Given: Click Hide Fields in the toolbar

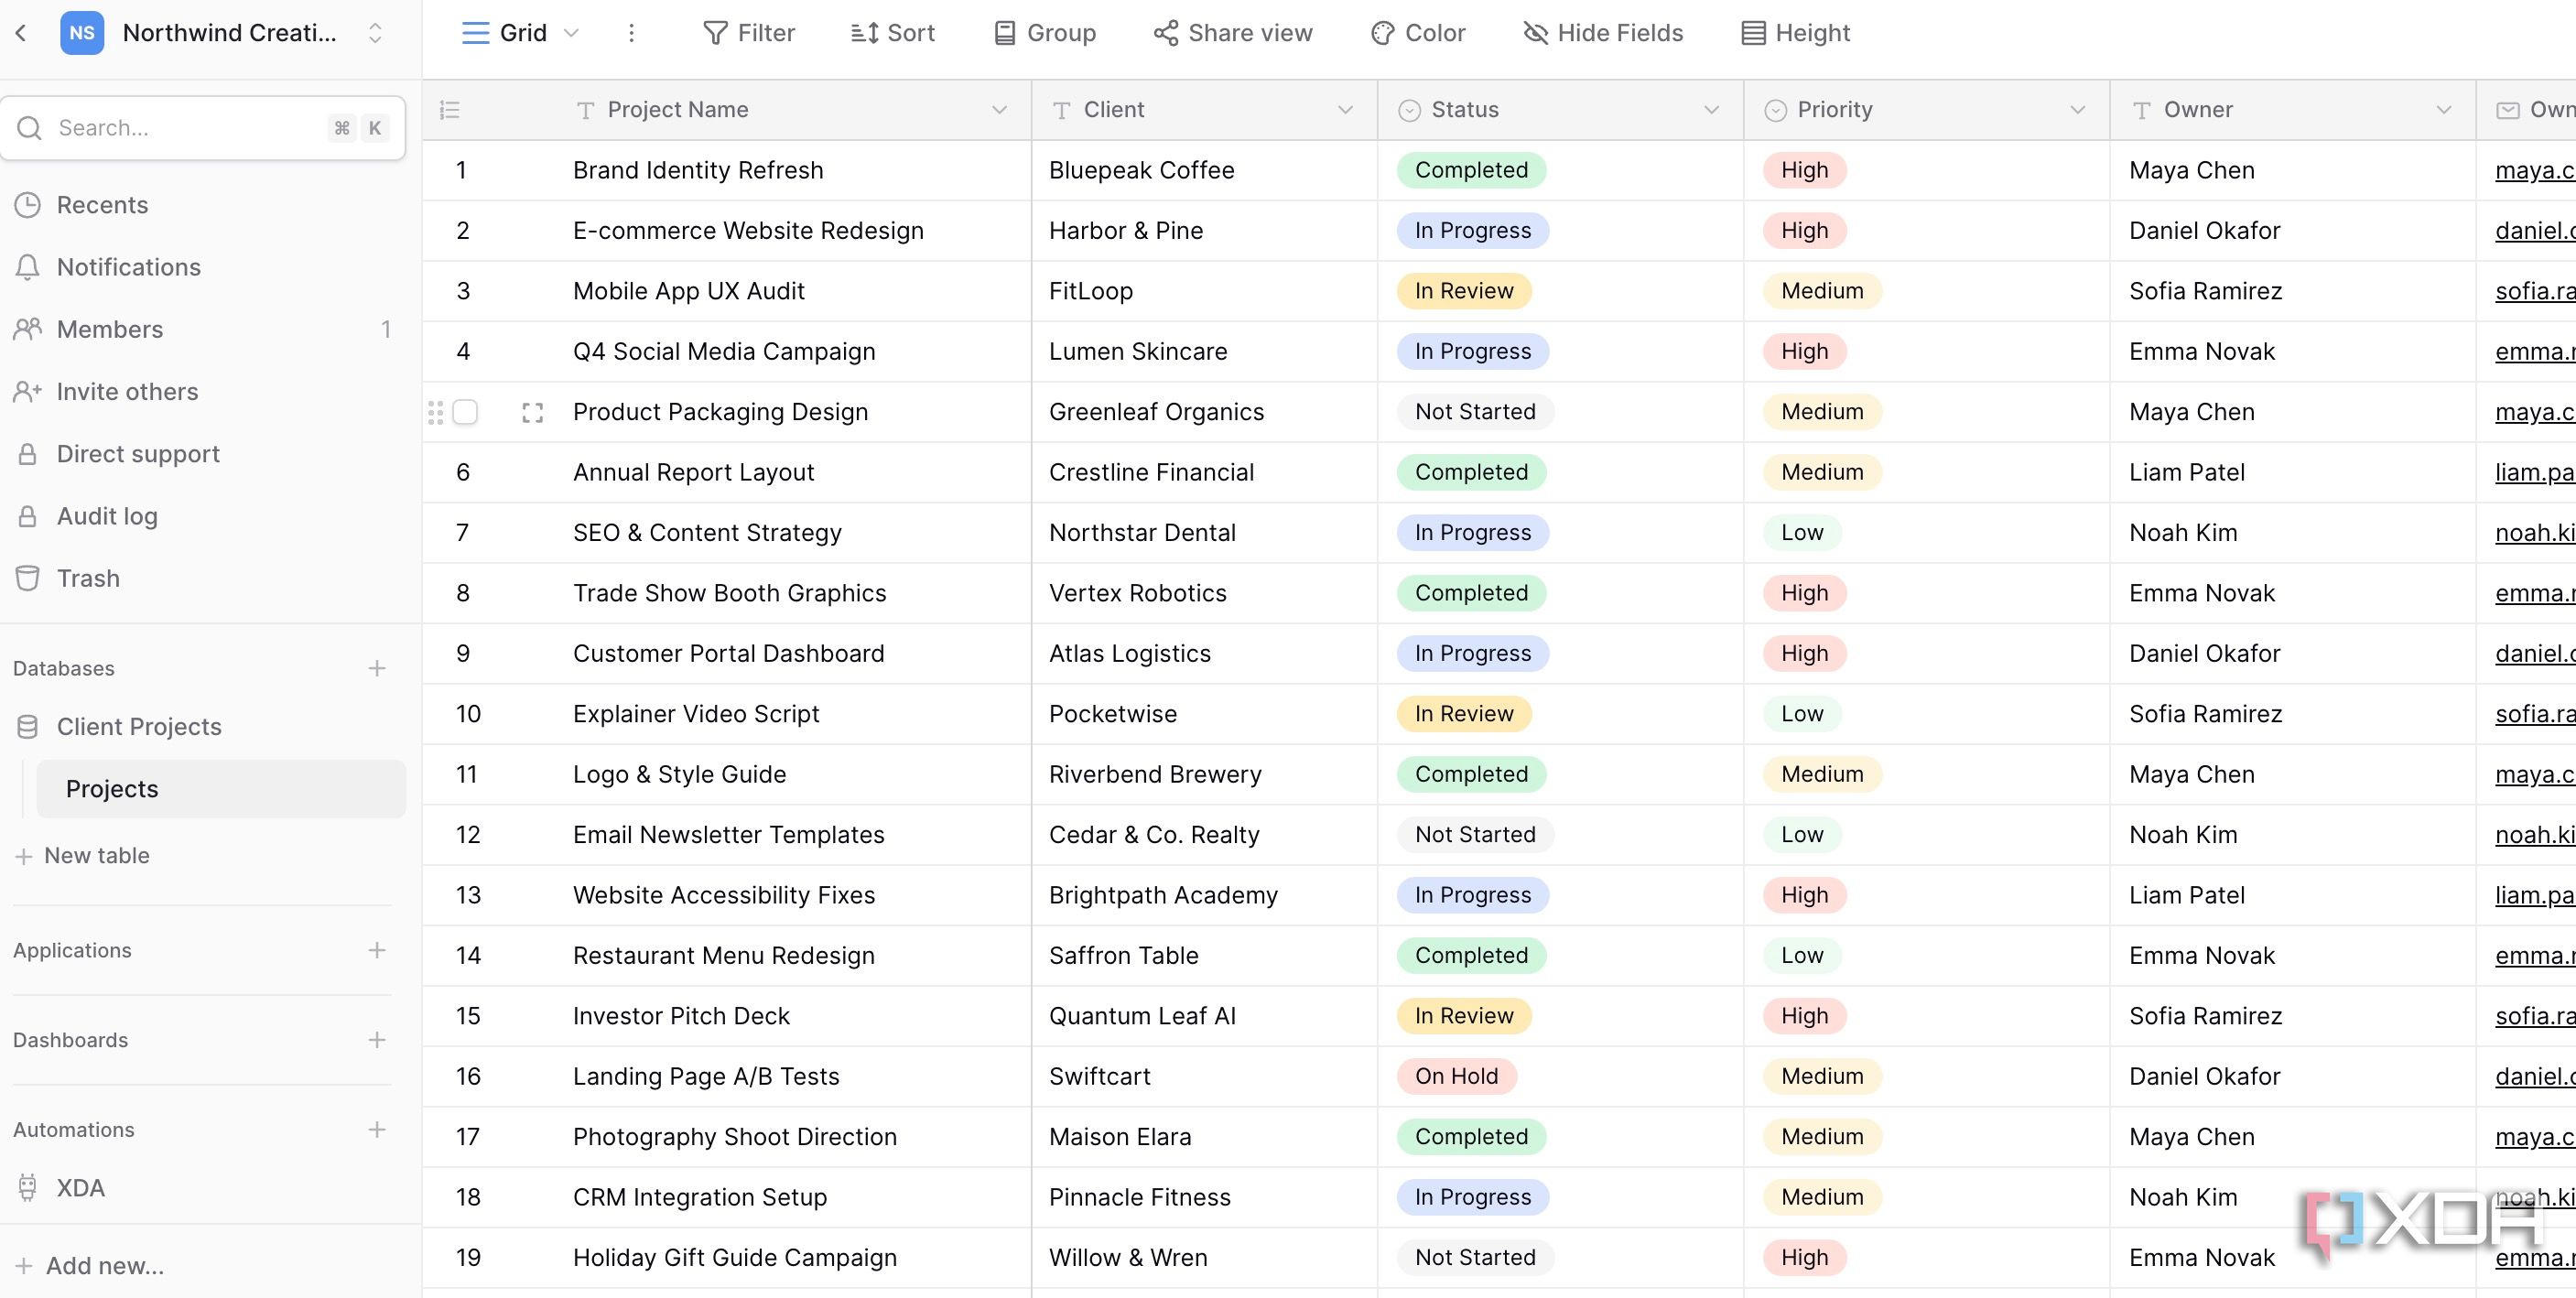Looking at the screenshot, I should pyautogui.click(x=1603, y=33).
